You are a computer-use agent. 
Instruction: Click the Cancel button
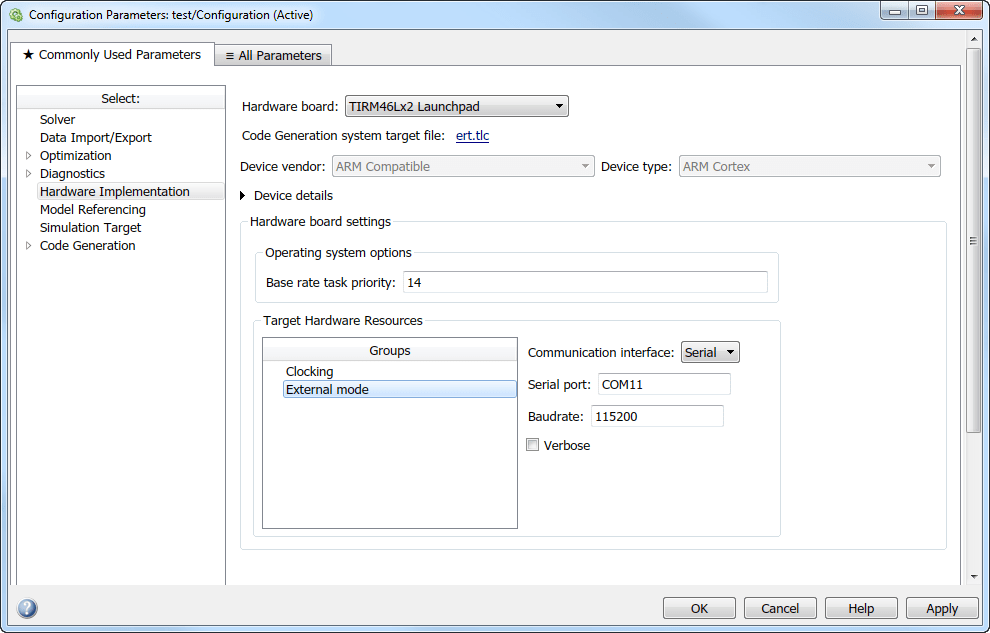779,607
